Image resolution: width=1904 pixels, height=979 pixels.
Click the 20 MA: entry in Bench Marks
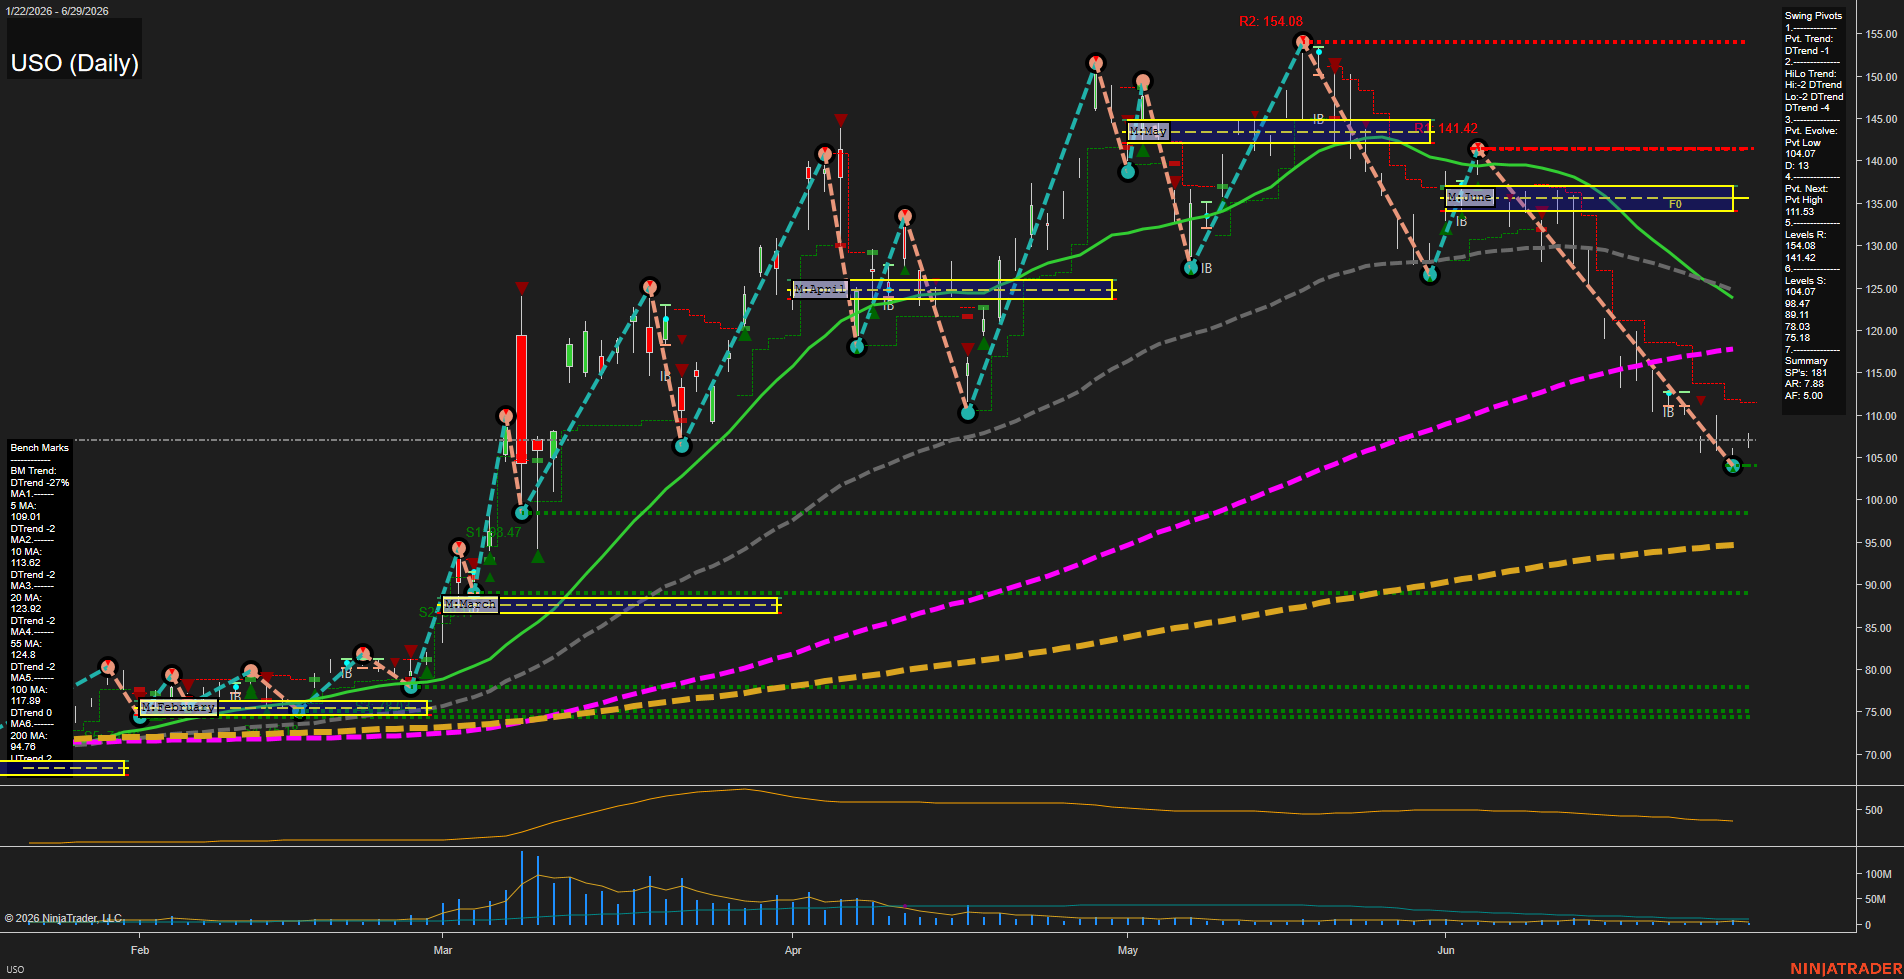click(x=26, y=598)
